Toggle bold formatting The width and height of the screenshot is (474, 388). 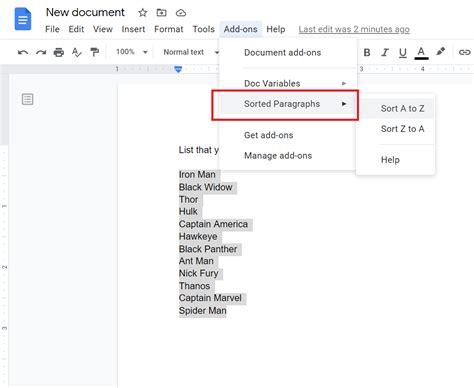pos(367,52)
